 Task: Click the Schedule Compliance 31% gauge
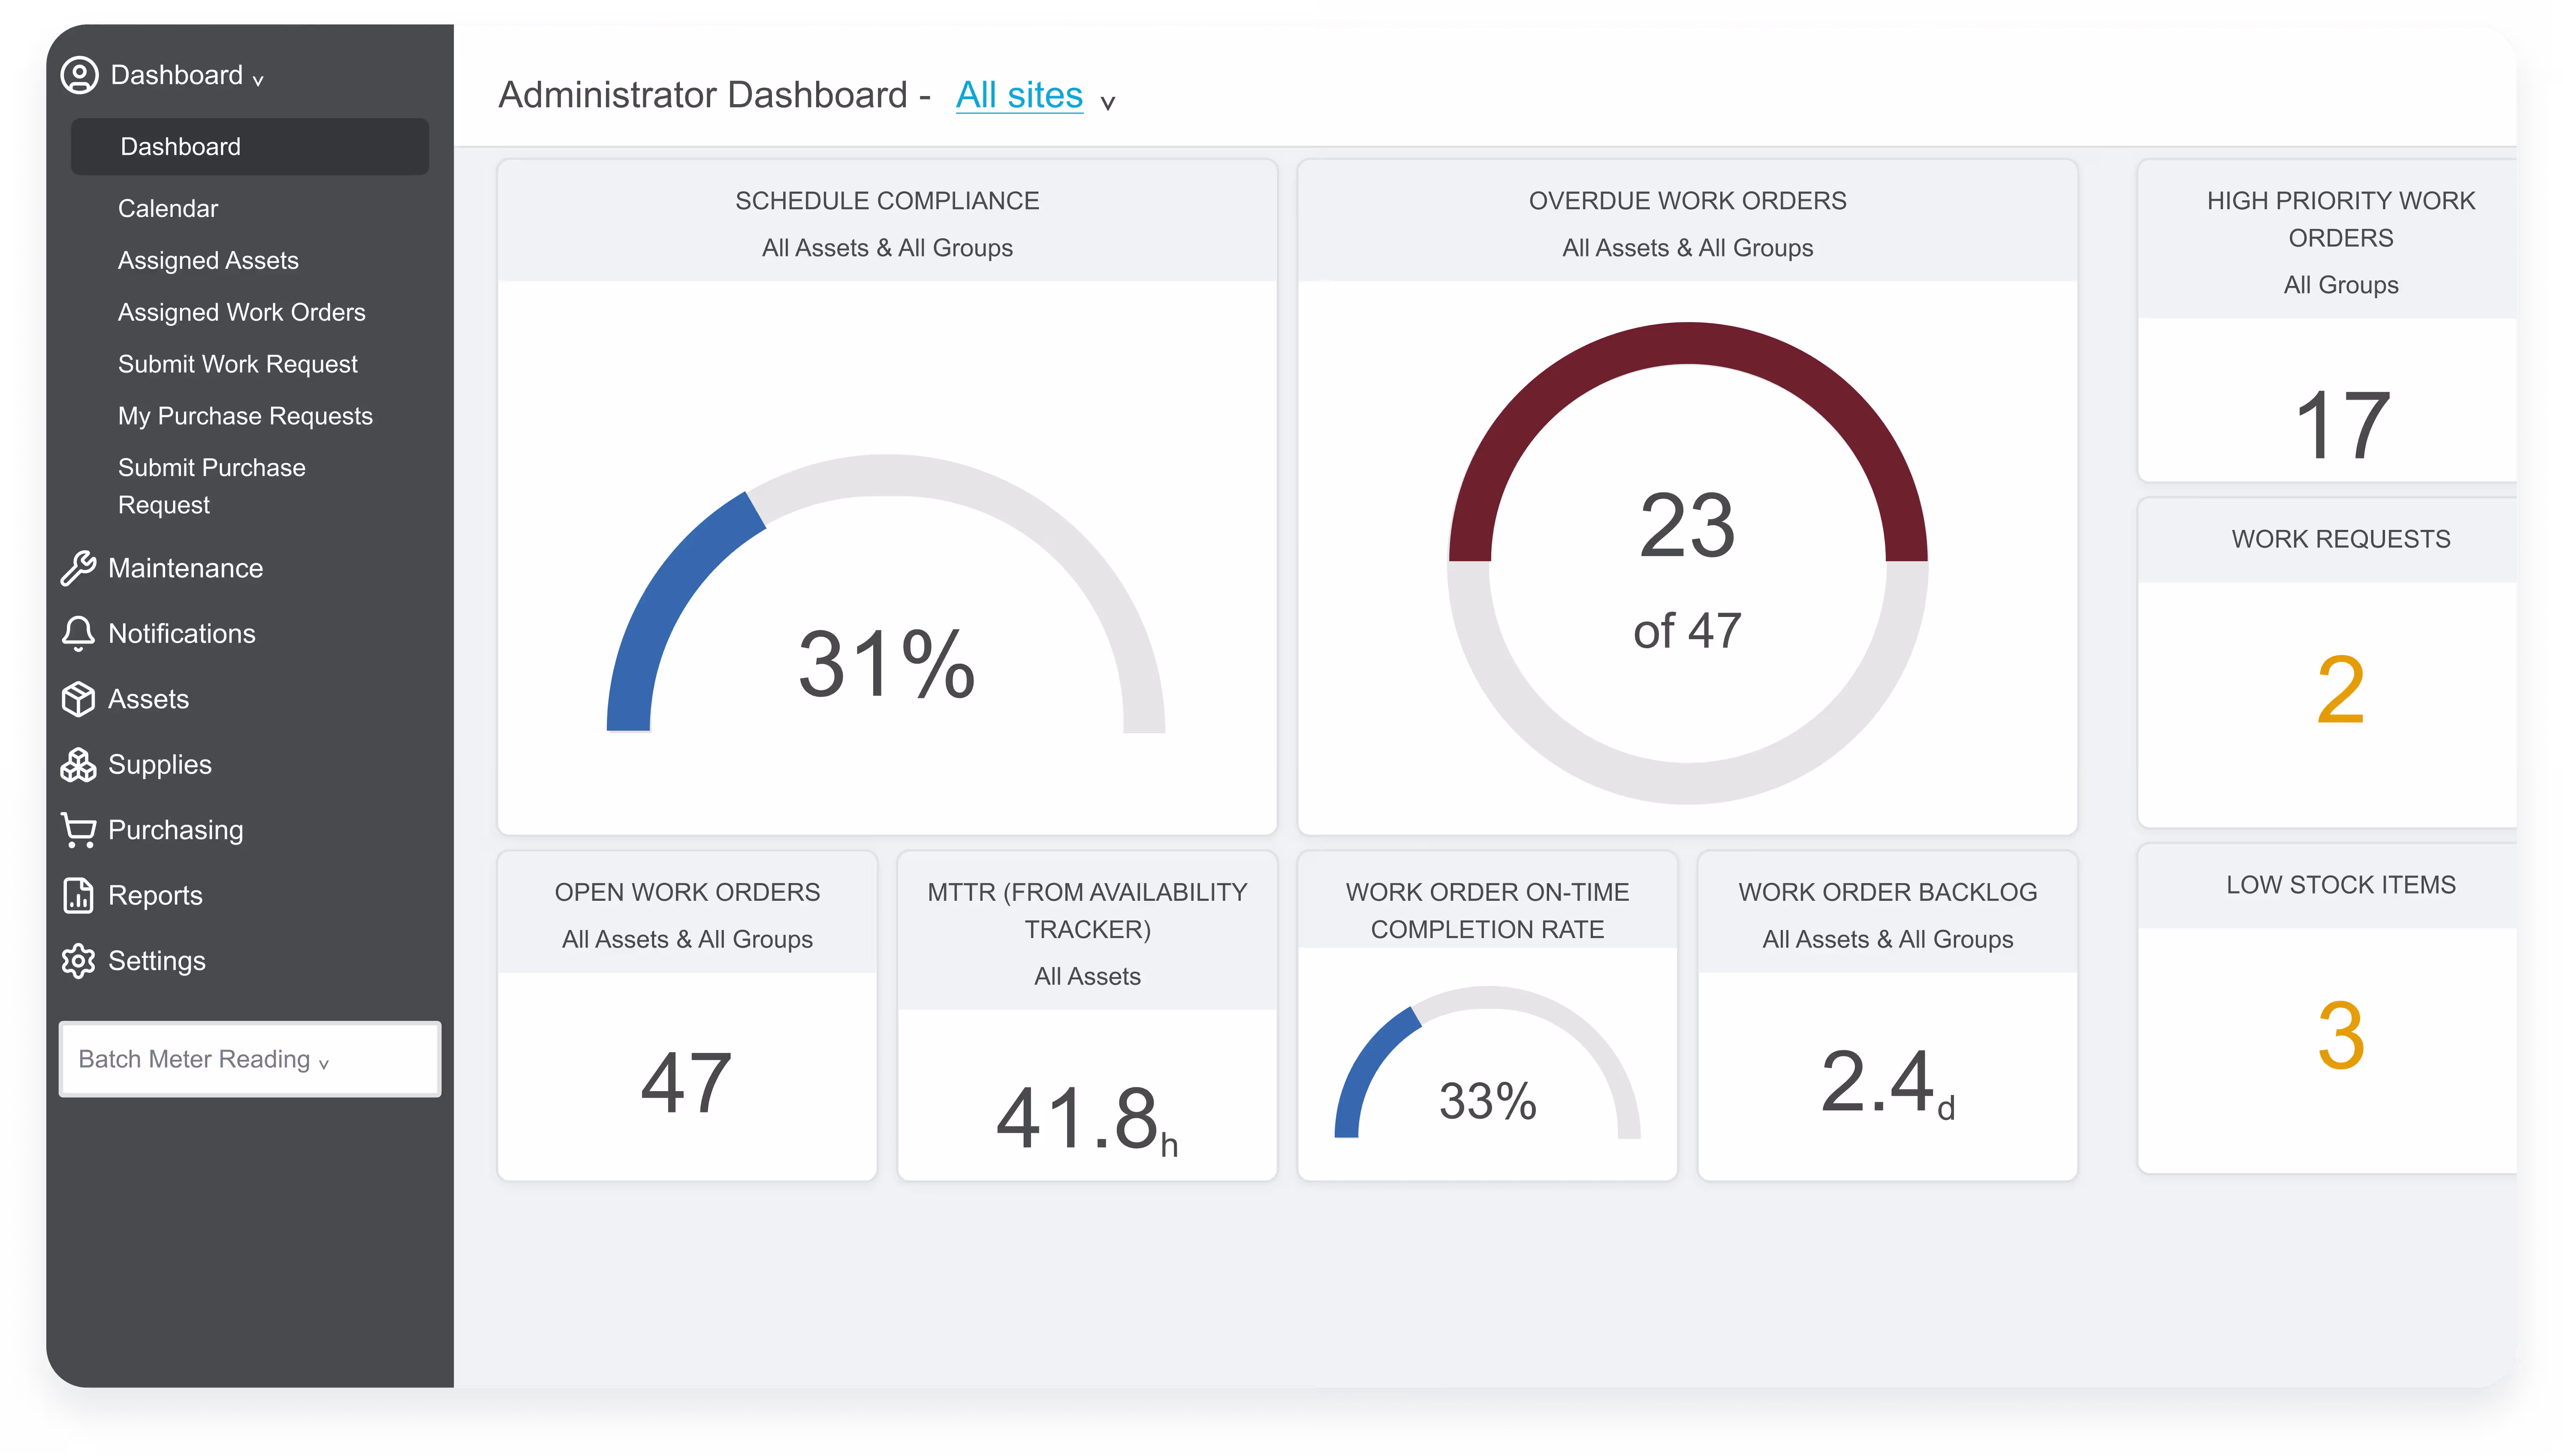tap(886, 594)
